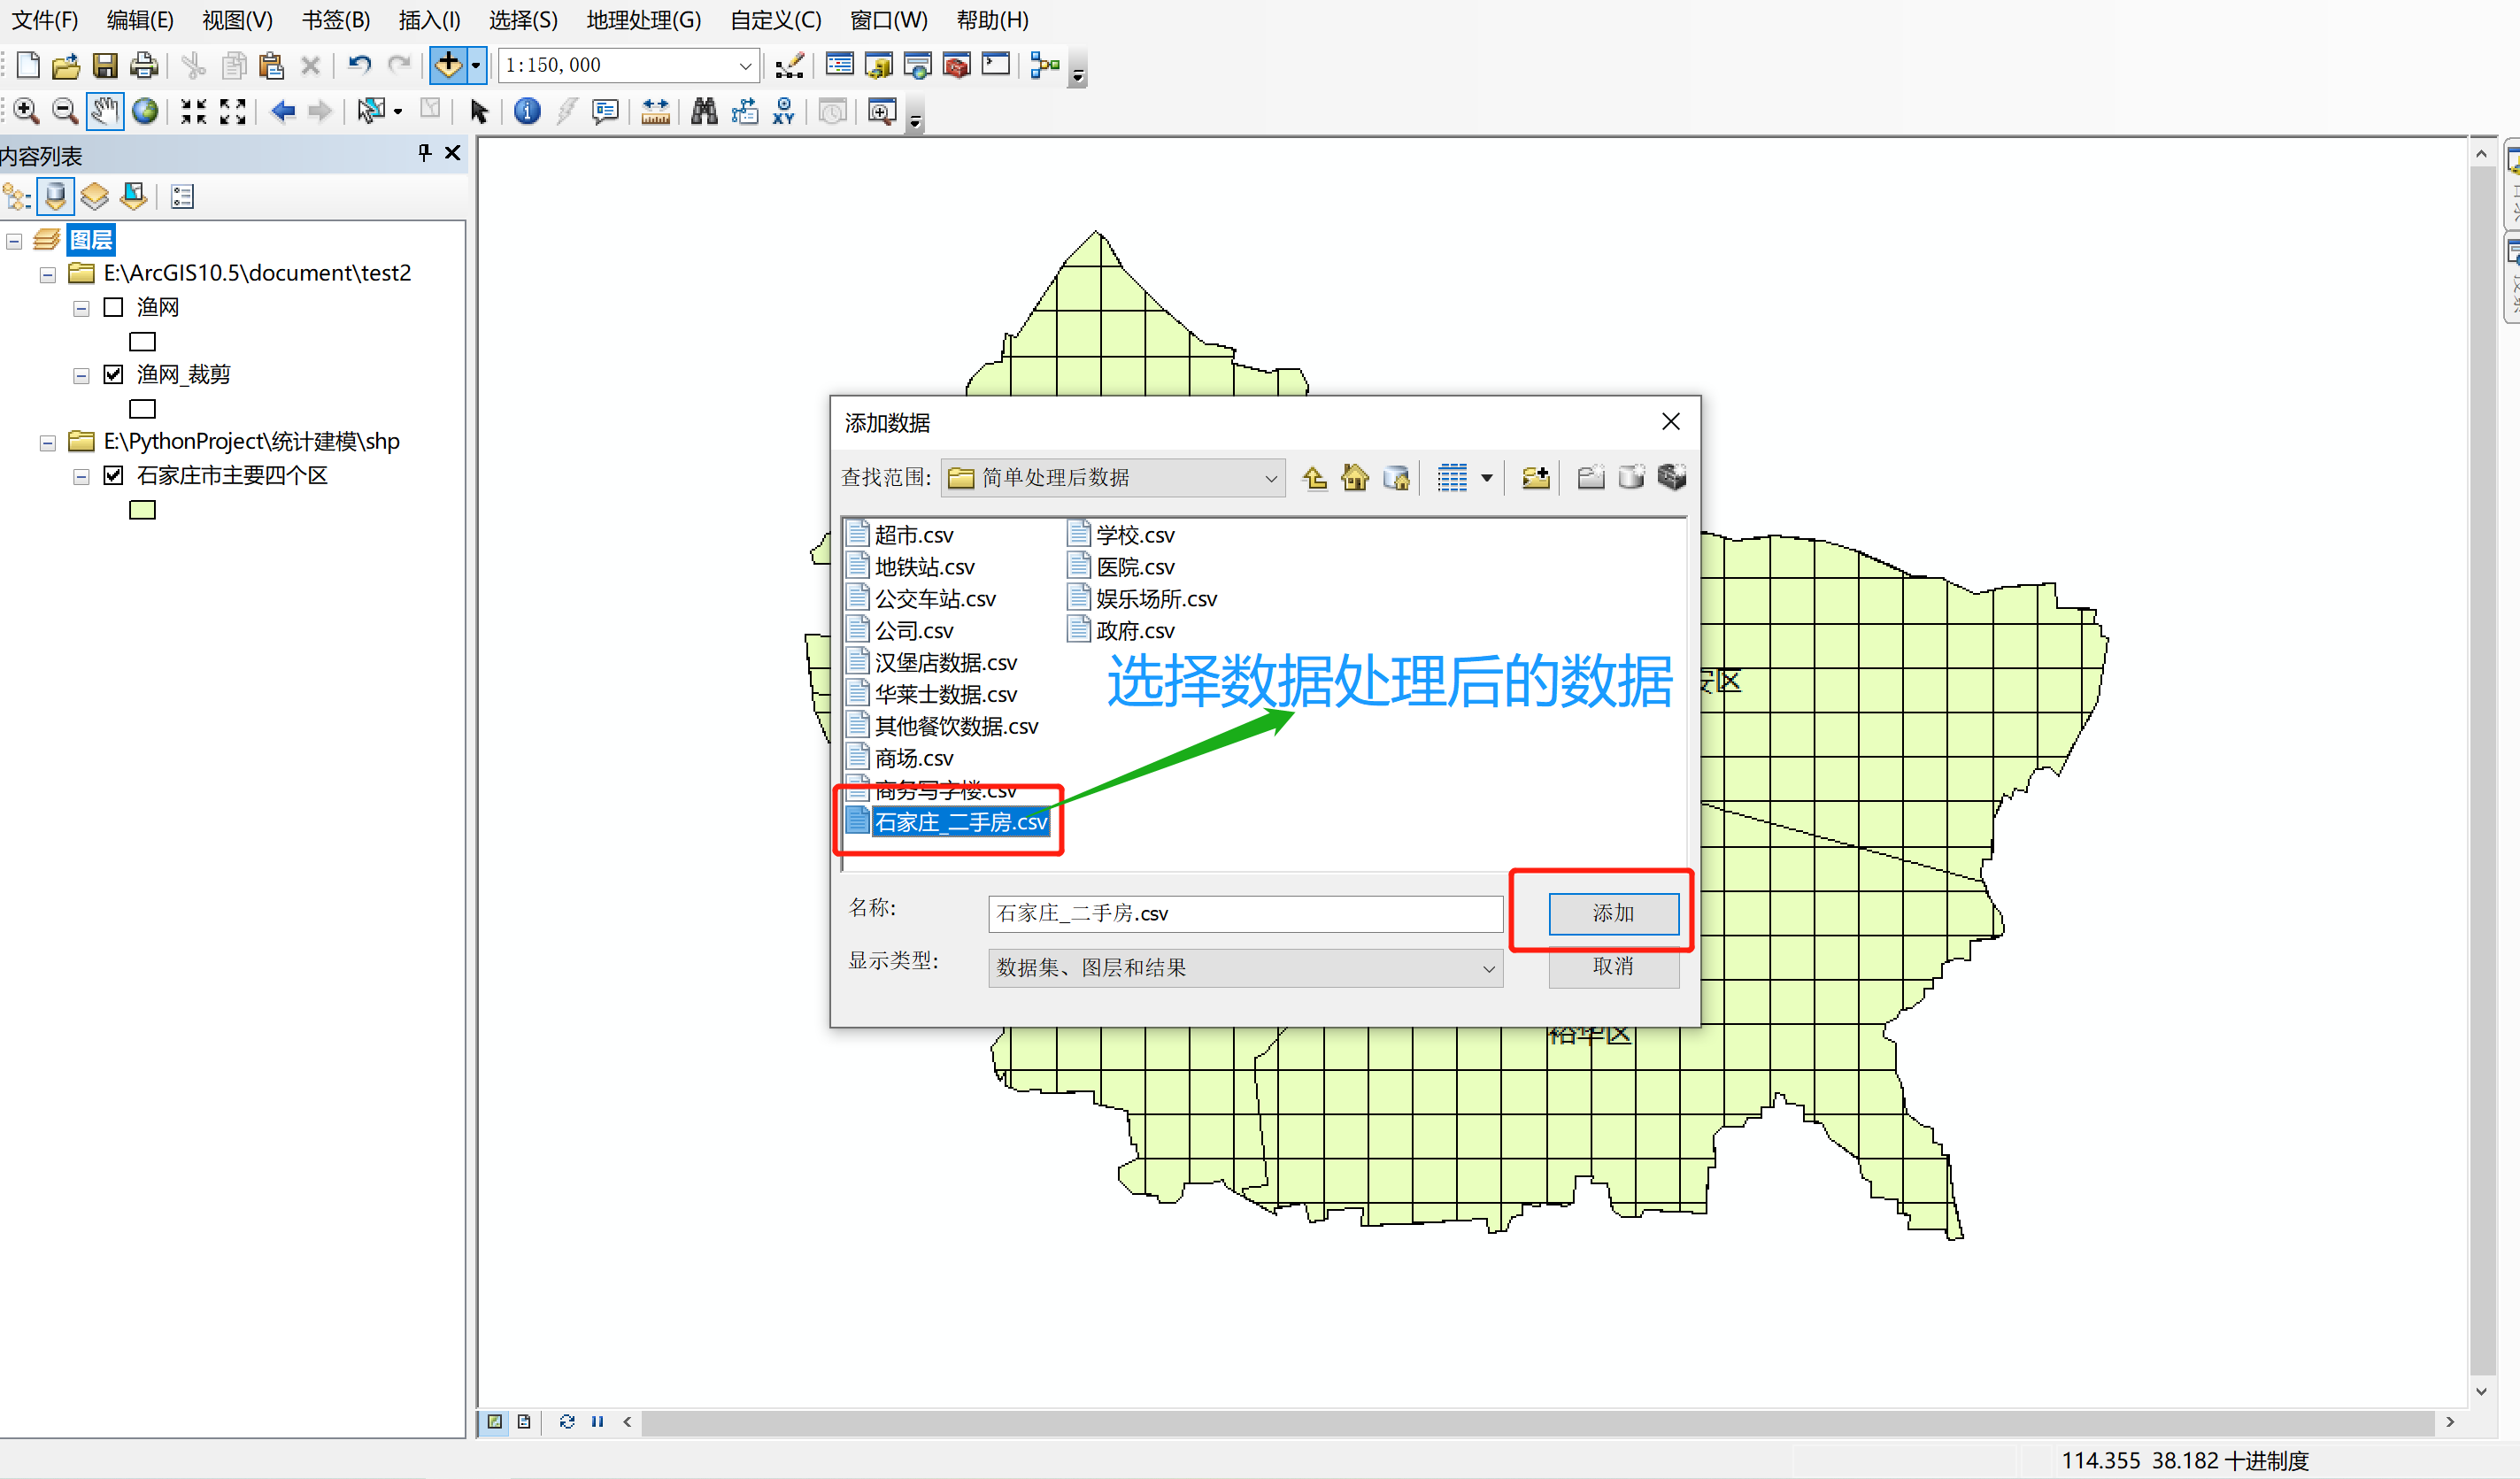
Task: Select the file 超市.csv
Action: 900,535
